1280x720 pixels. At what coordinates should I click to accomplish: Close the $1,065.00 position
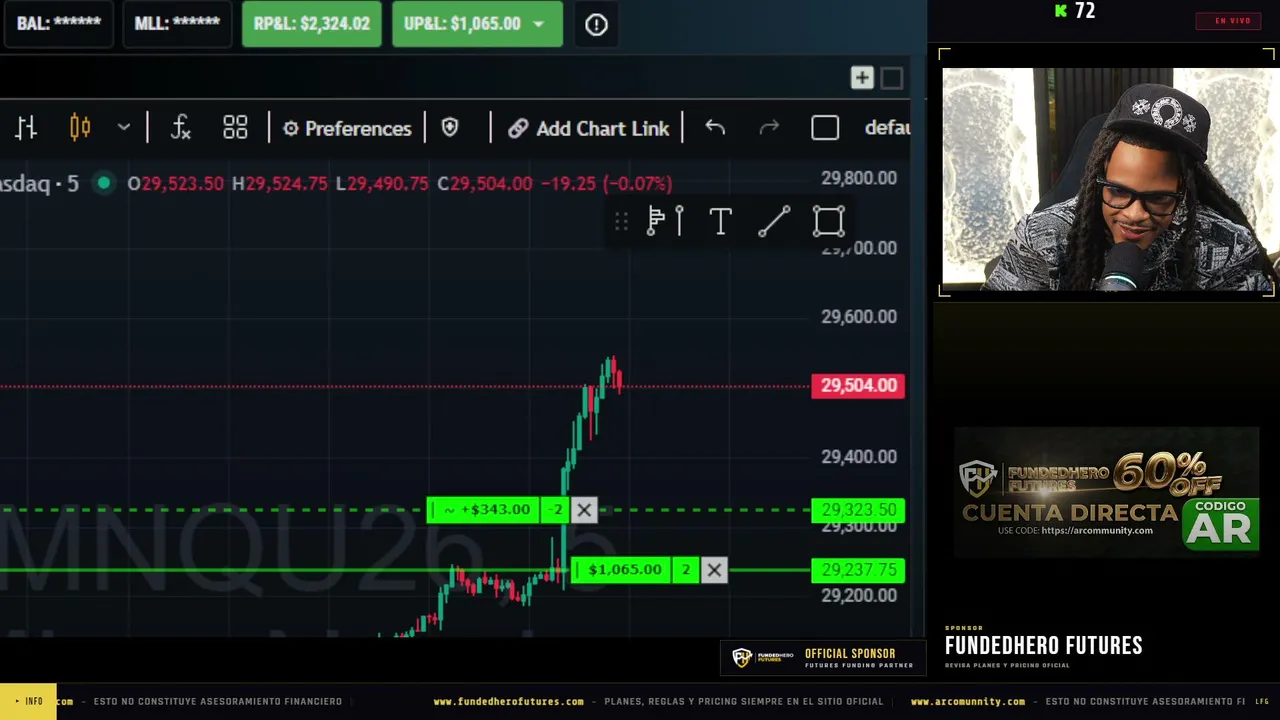(x=714, y=570)
